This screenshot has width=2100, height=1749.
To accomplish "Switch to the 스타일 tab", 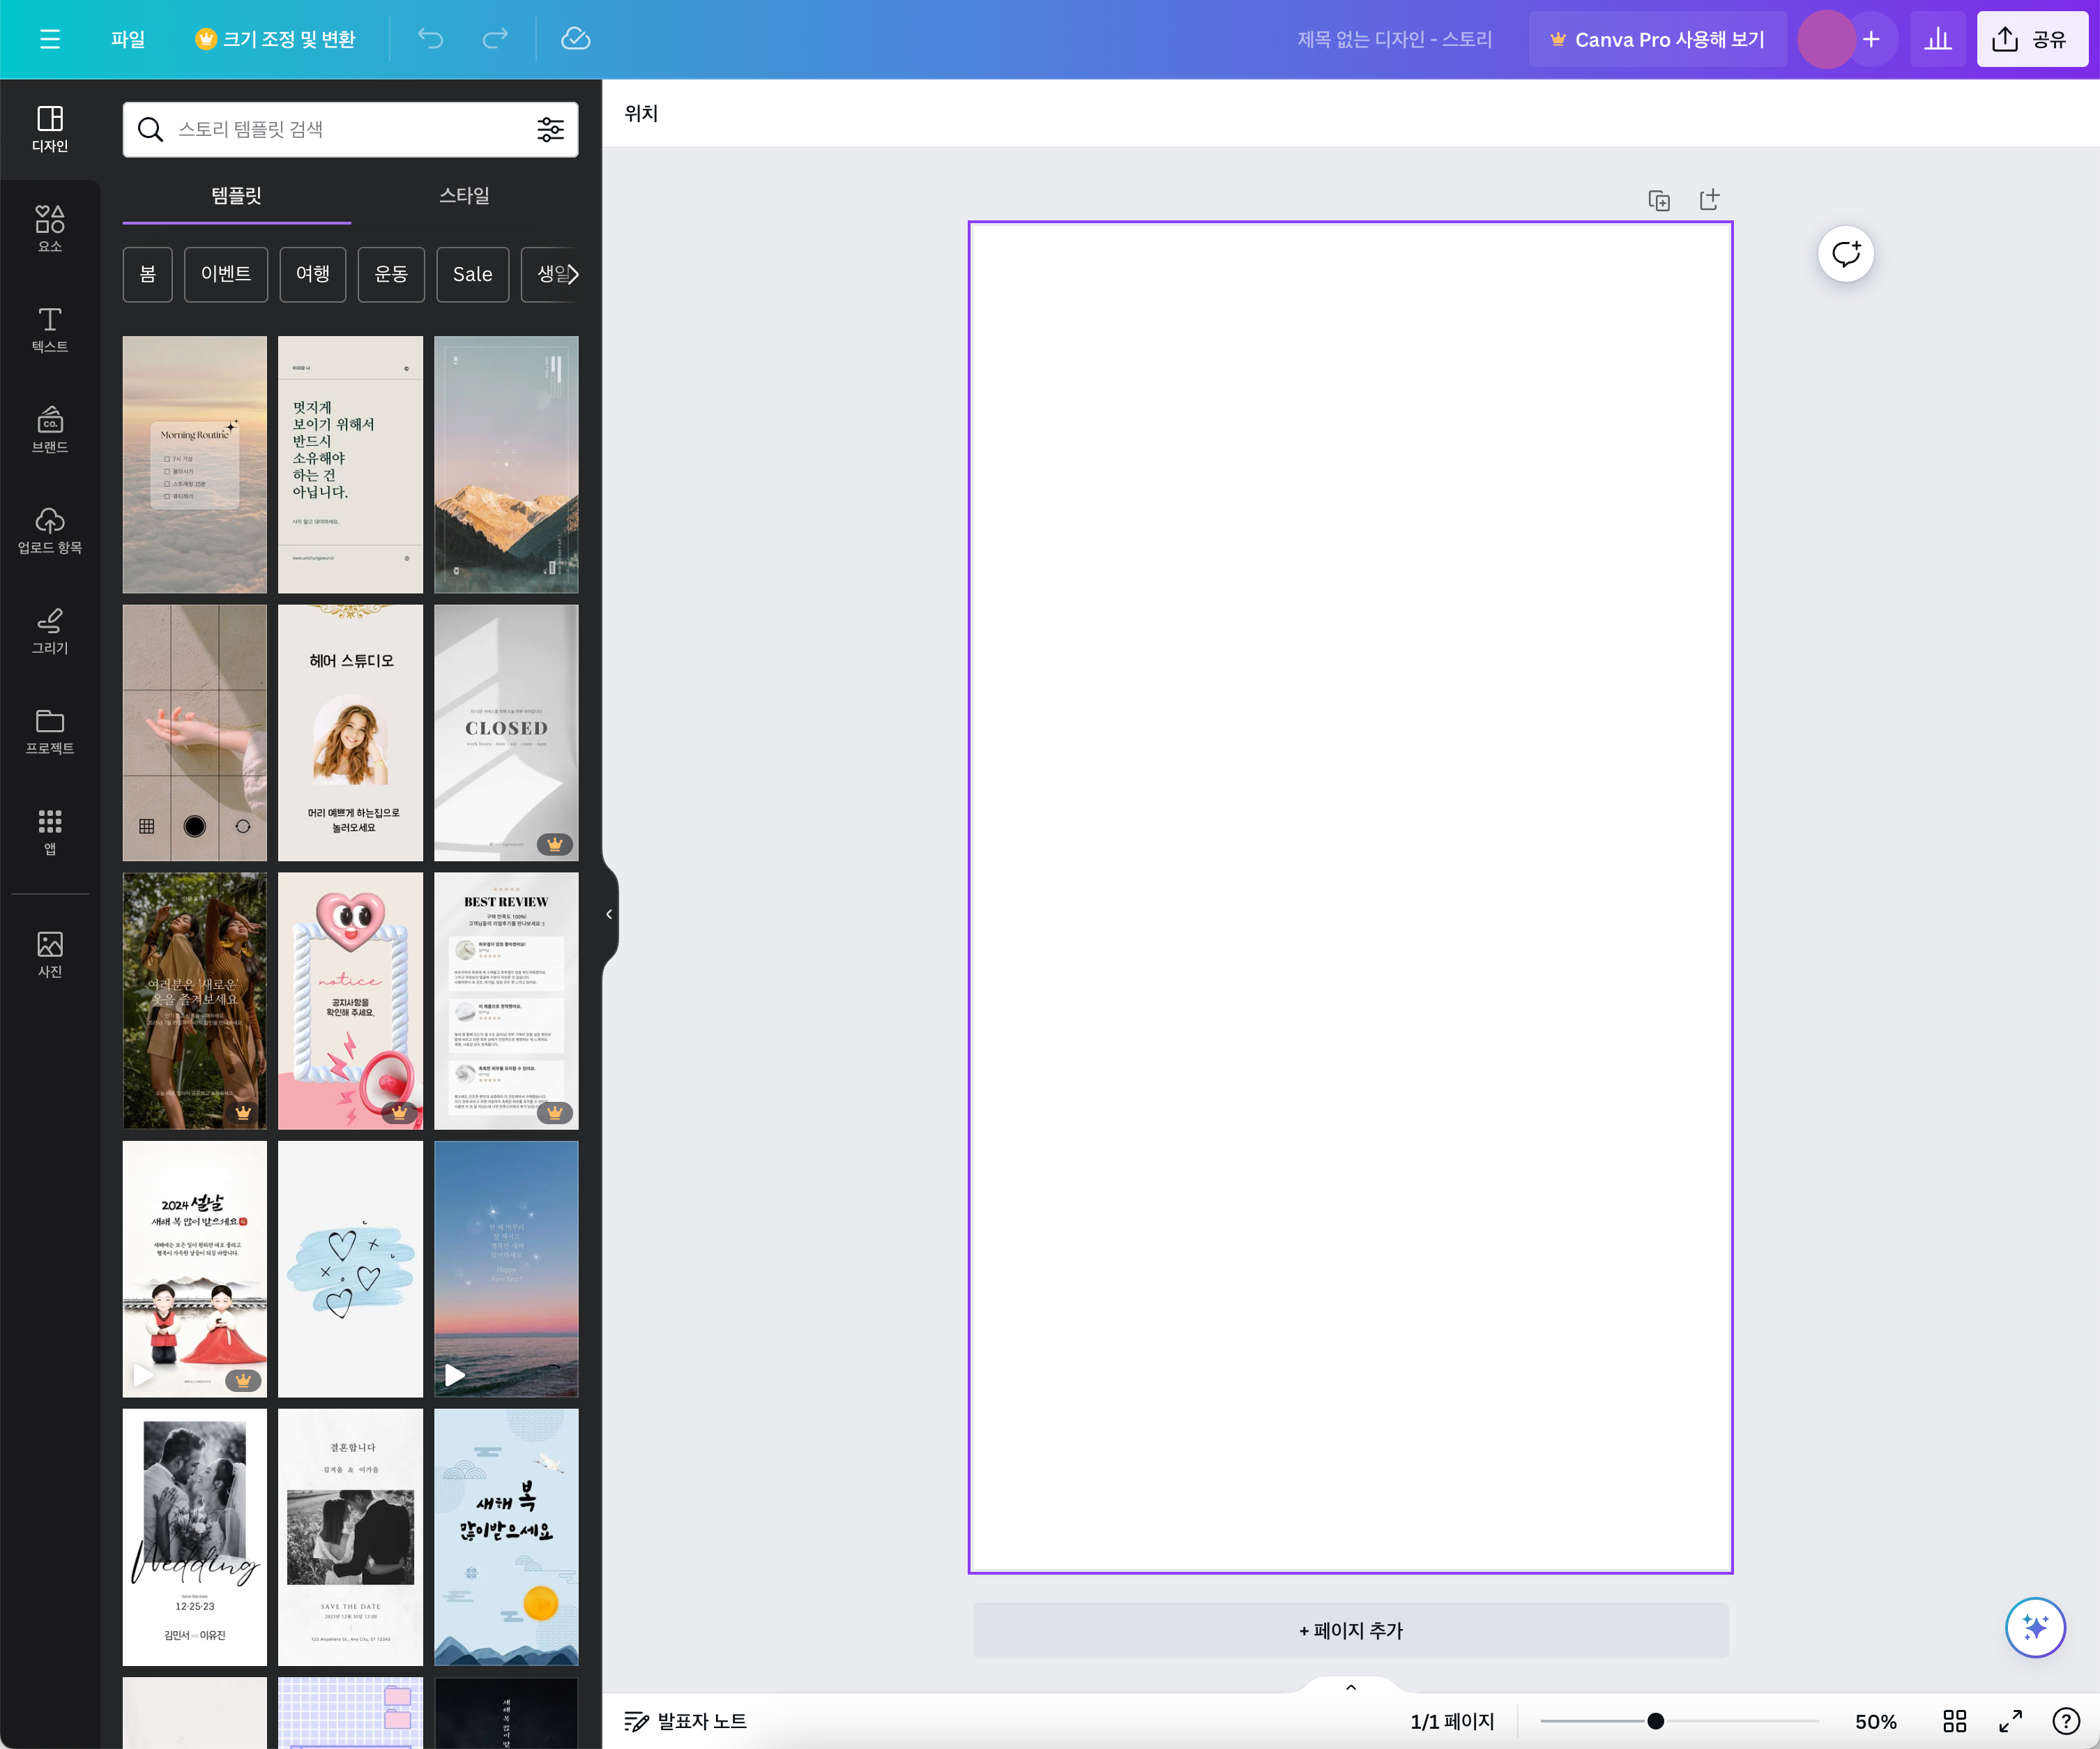I will tap(464, 196).
